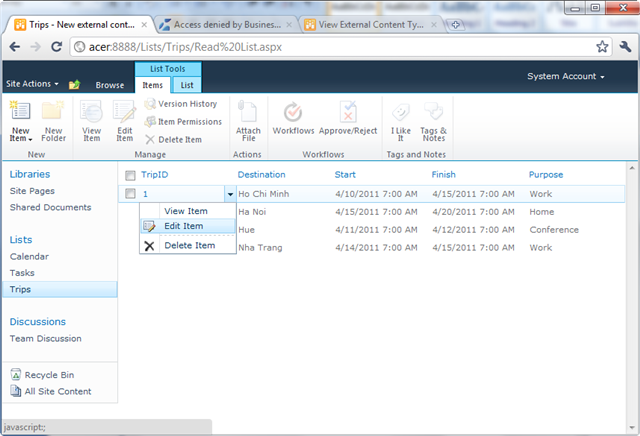This screenshot has height=436, width=640.
Task: Sort by the Start column header
Action: point(345,175)
